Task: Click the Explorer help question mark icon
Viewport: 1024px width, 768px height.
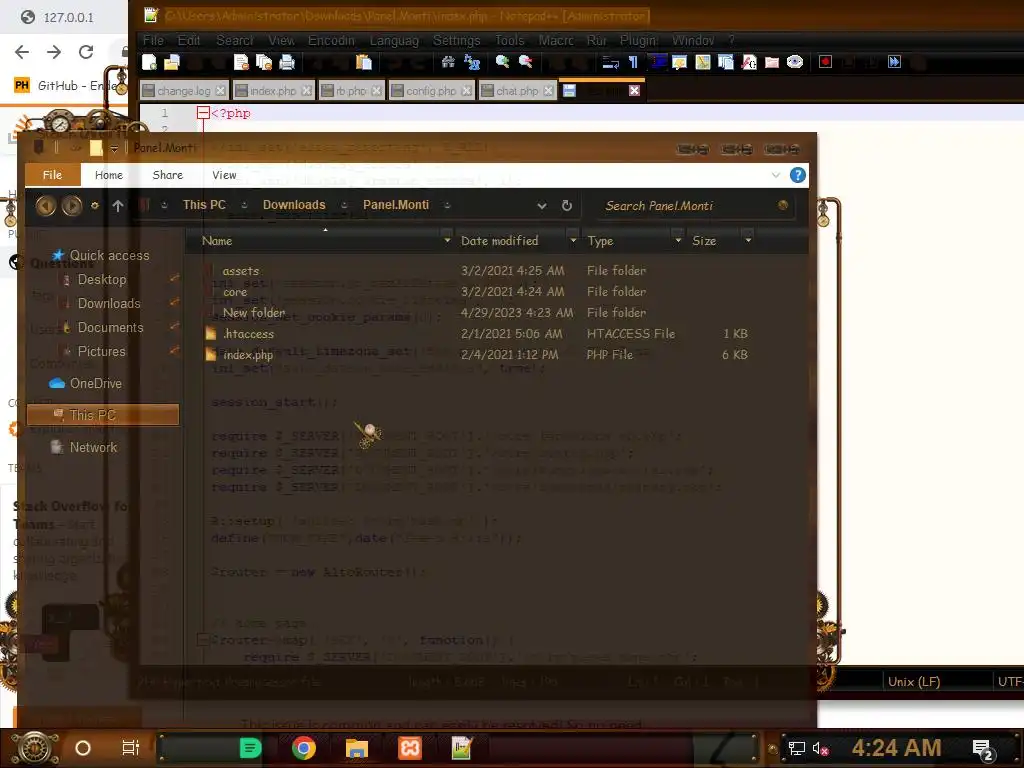Action: pyautogui.click(x=797, y=175)
